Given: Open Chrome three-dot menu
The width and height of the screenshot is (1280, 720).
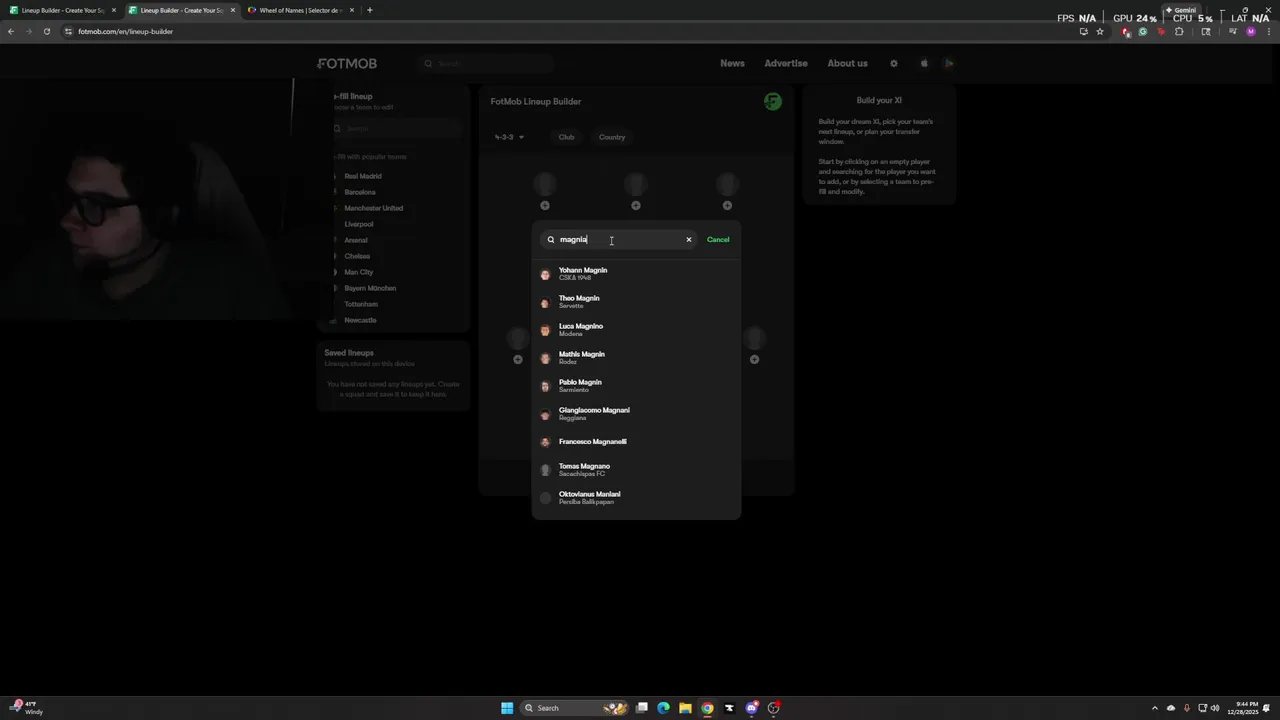Looking at the screenshot, I should click(1268, 31).
